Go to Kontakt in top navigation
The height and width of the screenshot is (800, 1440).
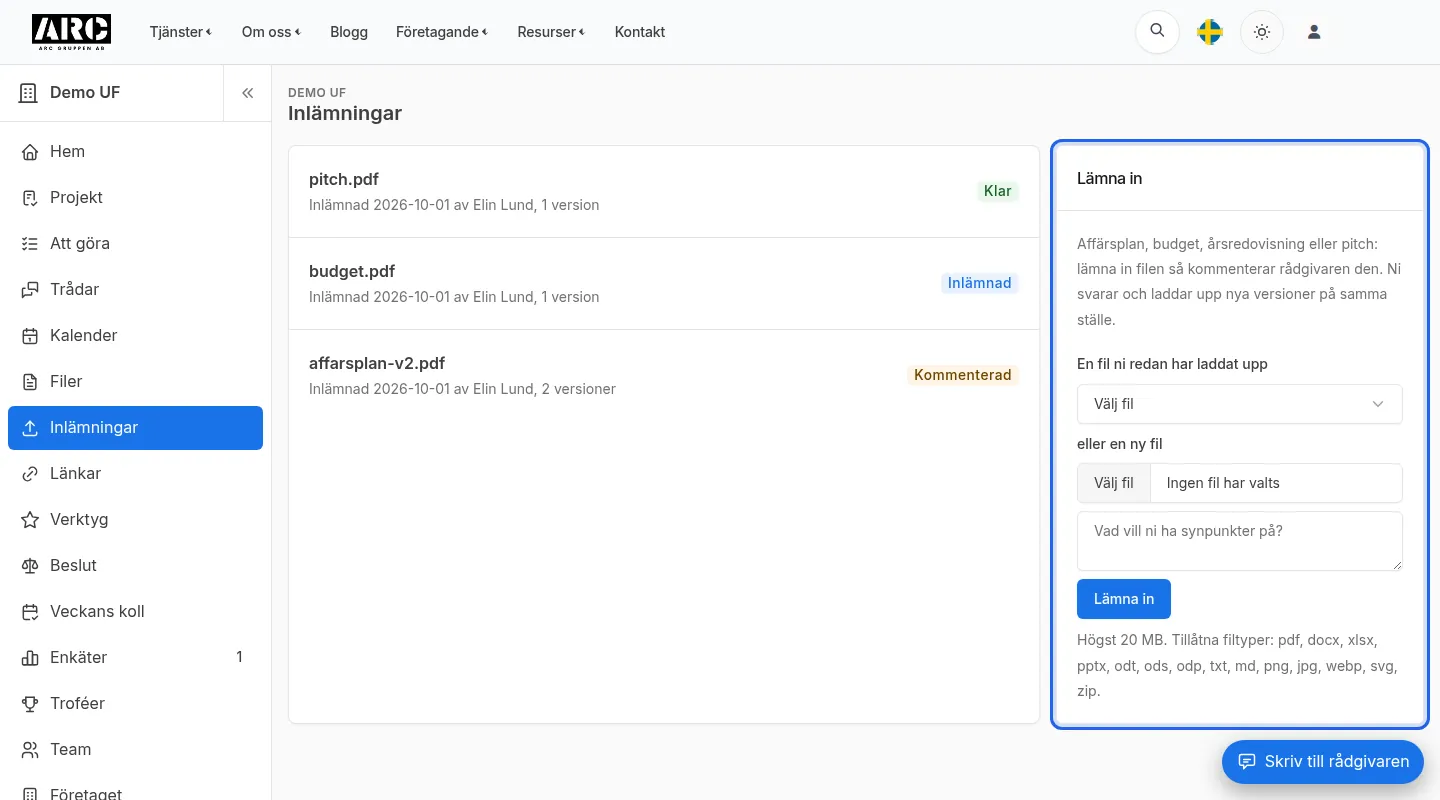coord(640,32)
